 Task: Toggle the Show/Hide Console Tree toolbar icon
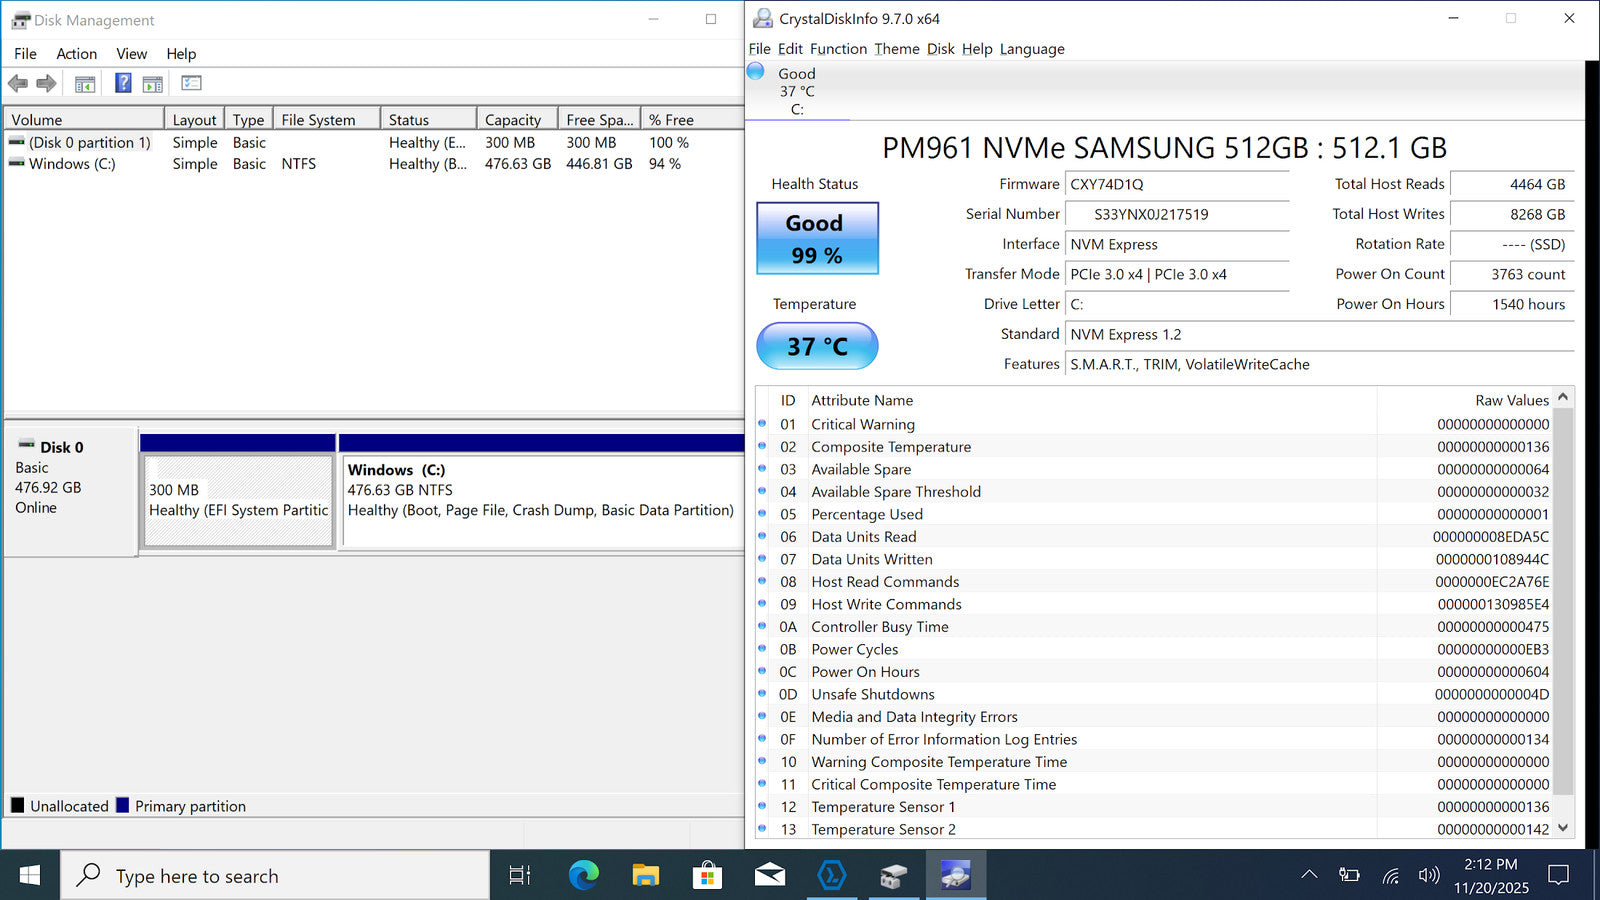[85, 84]
